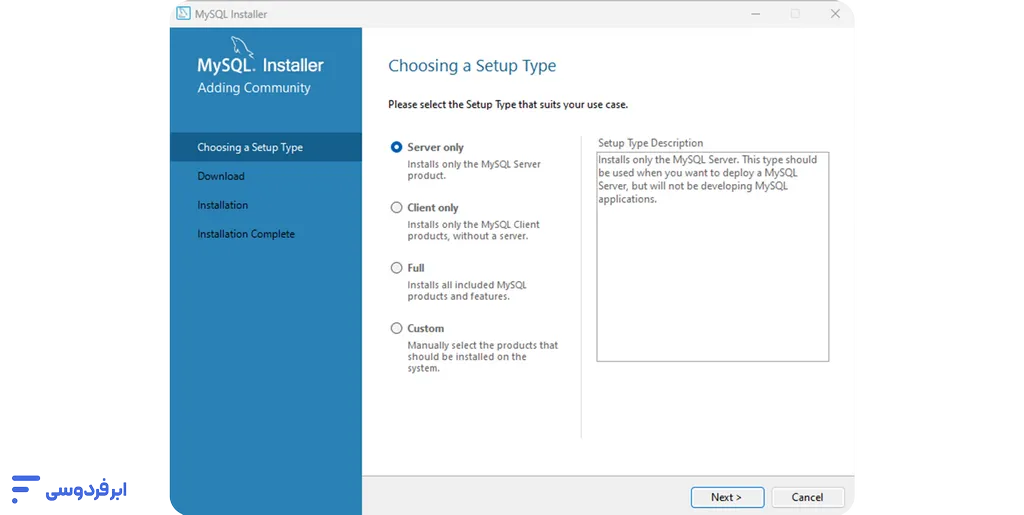The width and height of the screenshot is (1024, 515).
Task: Click the Cancel button
Action: [x=807, y=497]
